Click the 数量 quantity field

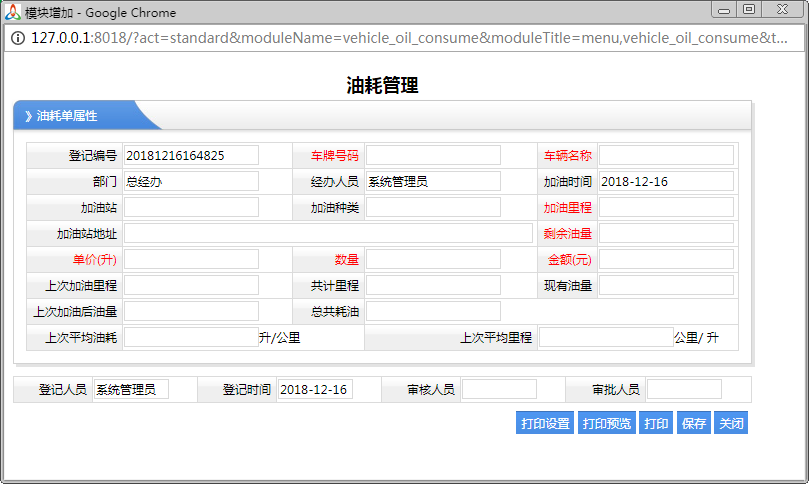(x=433, y=259)
